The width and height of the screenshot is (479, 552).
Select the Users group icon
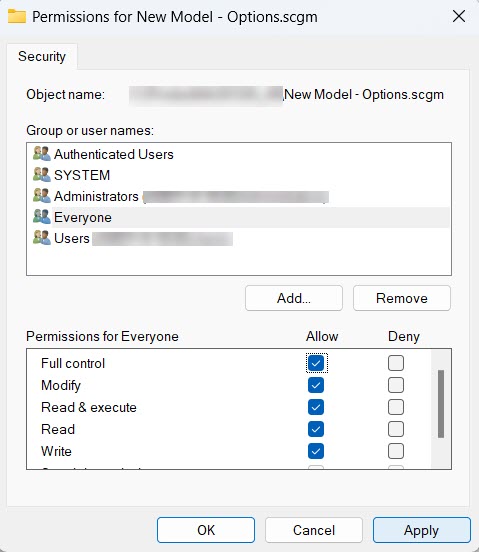tap(42, 238)
